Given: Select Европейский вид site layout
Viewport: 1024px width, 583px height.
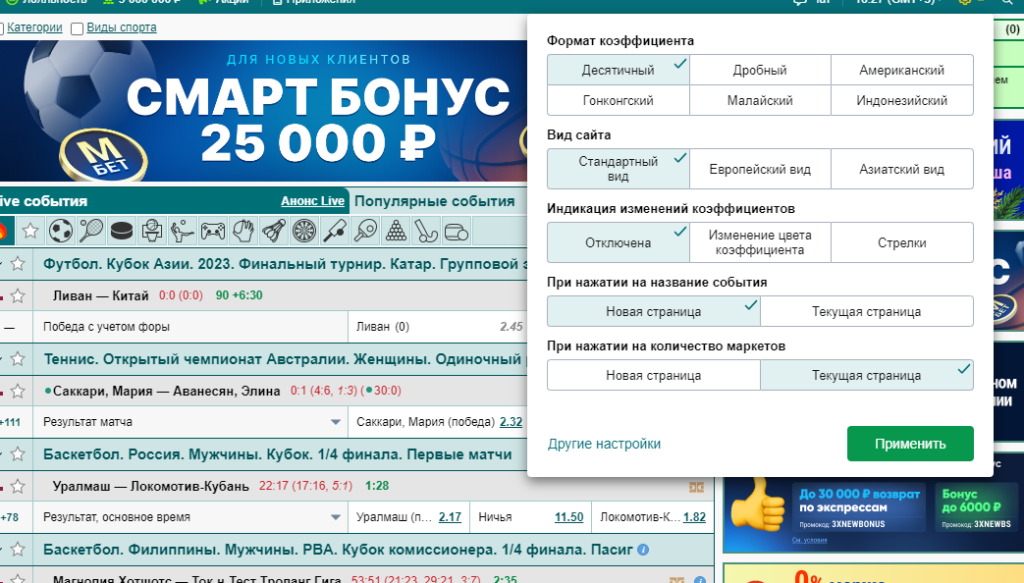Looking at the screenshot, I should click(760, 169).
